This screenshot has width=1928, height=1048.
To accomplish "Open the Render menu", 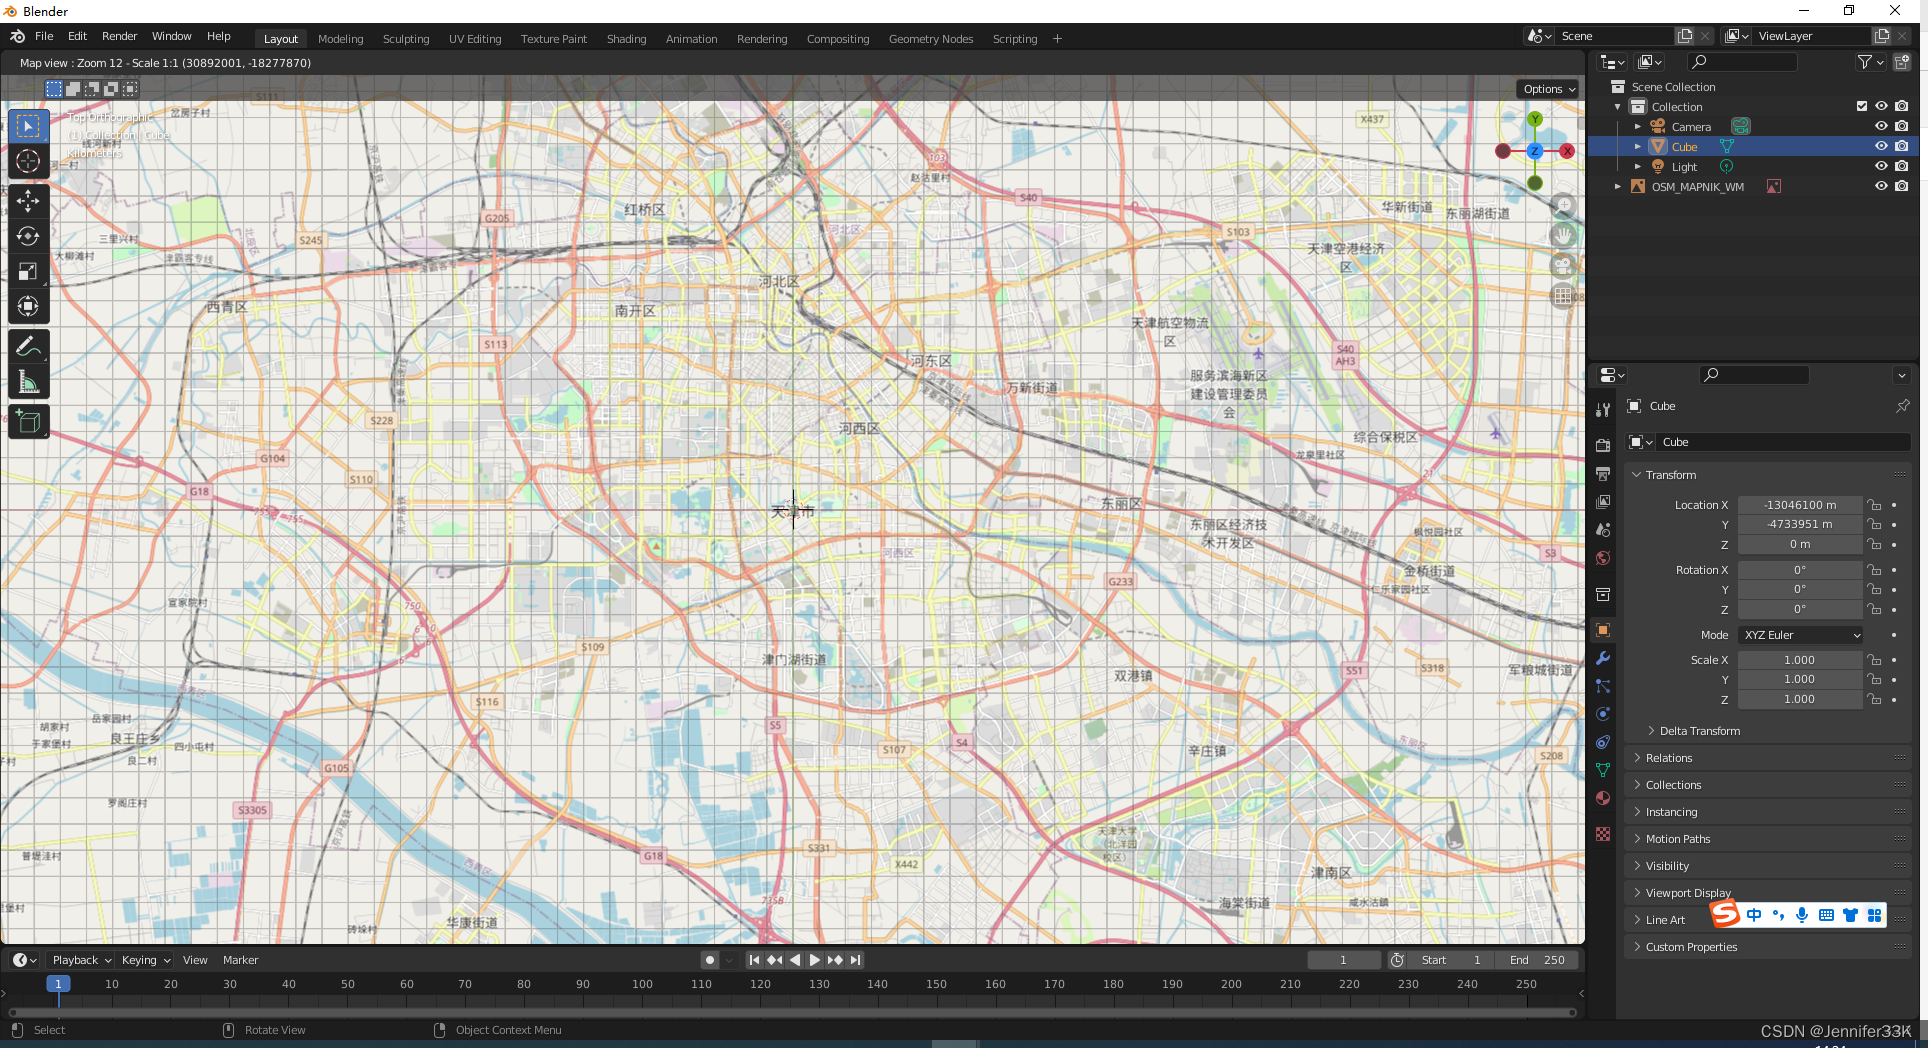I will [x=119, y=36].
